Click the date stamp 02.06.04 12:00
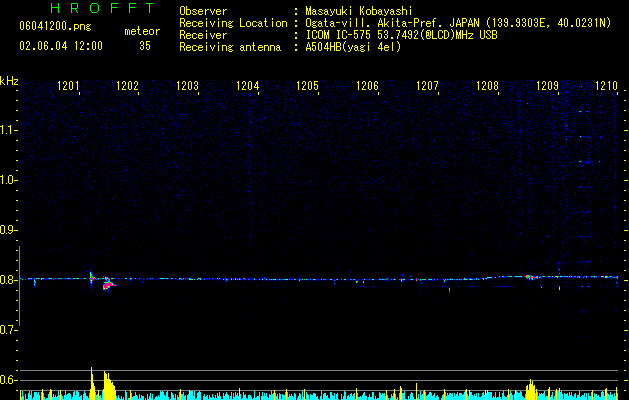This screenshot has height=400, width=629. coord(61,46)
